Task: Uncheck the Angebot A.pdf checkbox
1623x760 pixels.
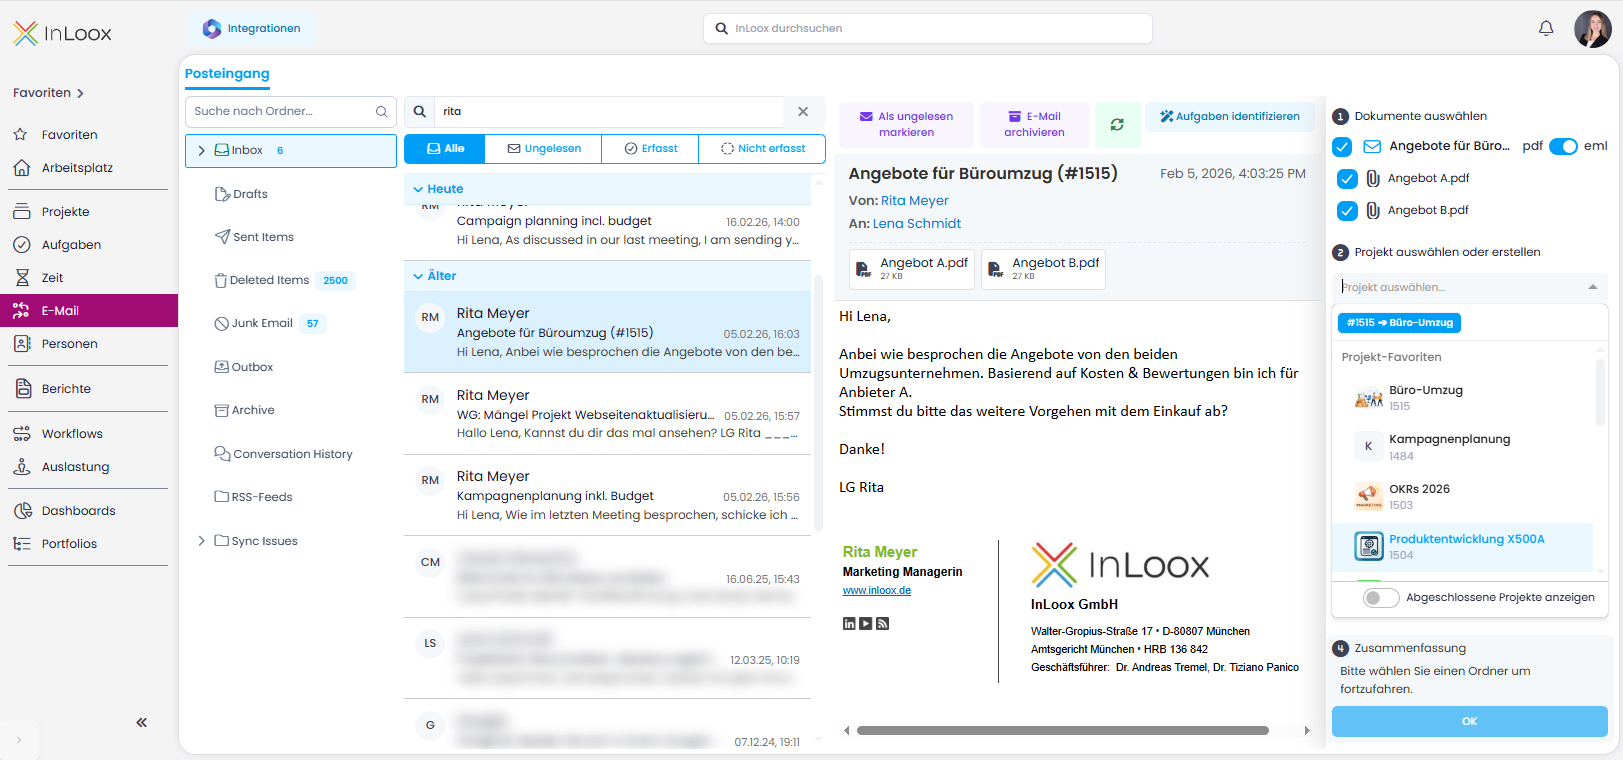Action: (1347, 179)
